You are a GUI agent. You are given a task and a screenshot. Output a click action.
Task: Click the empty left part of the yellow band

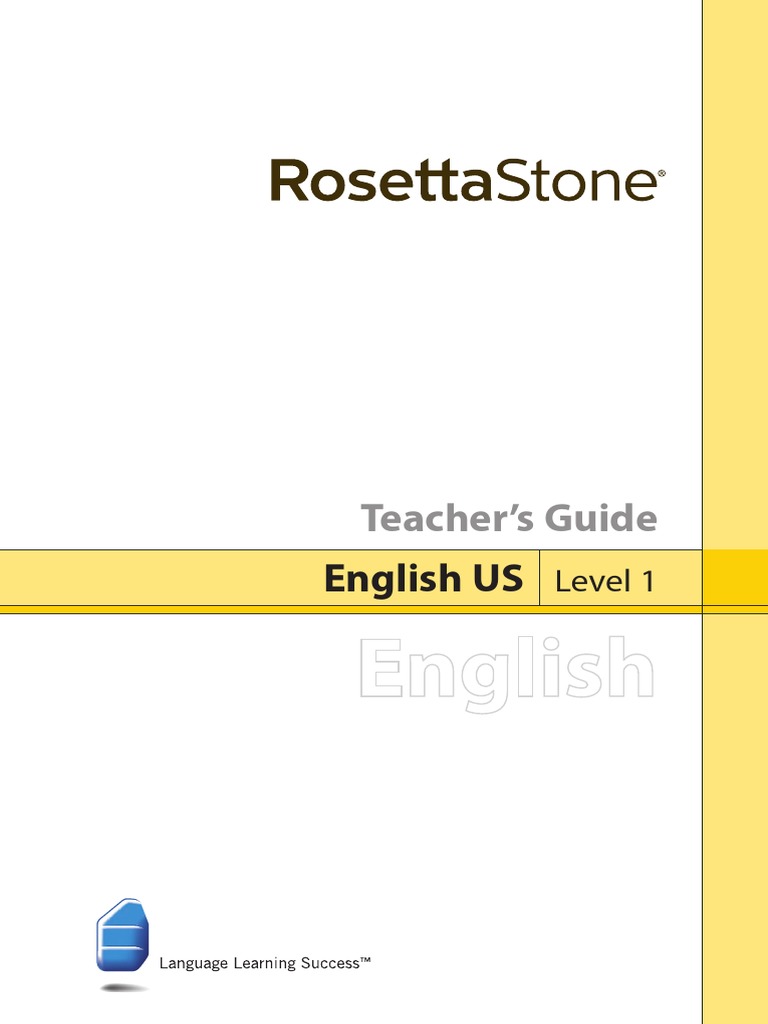[x=150, y=578]
